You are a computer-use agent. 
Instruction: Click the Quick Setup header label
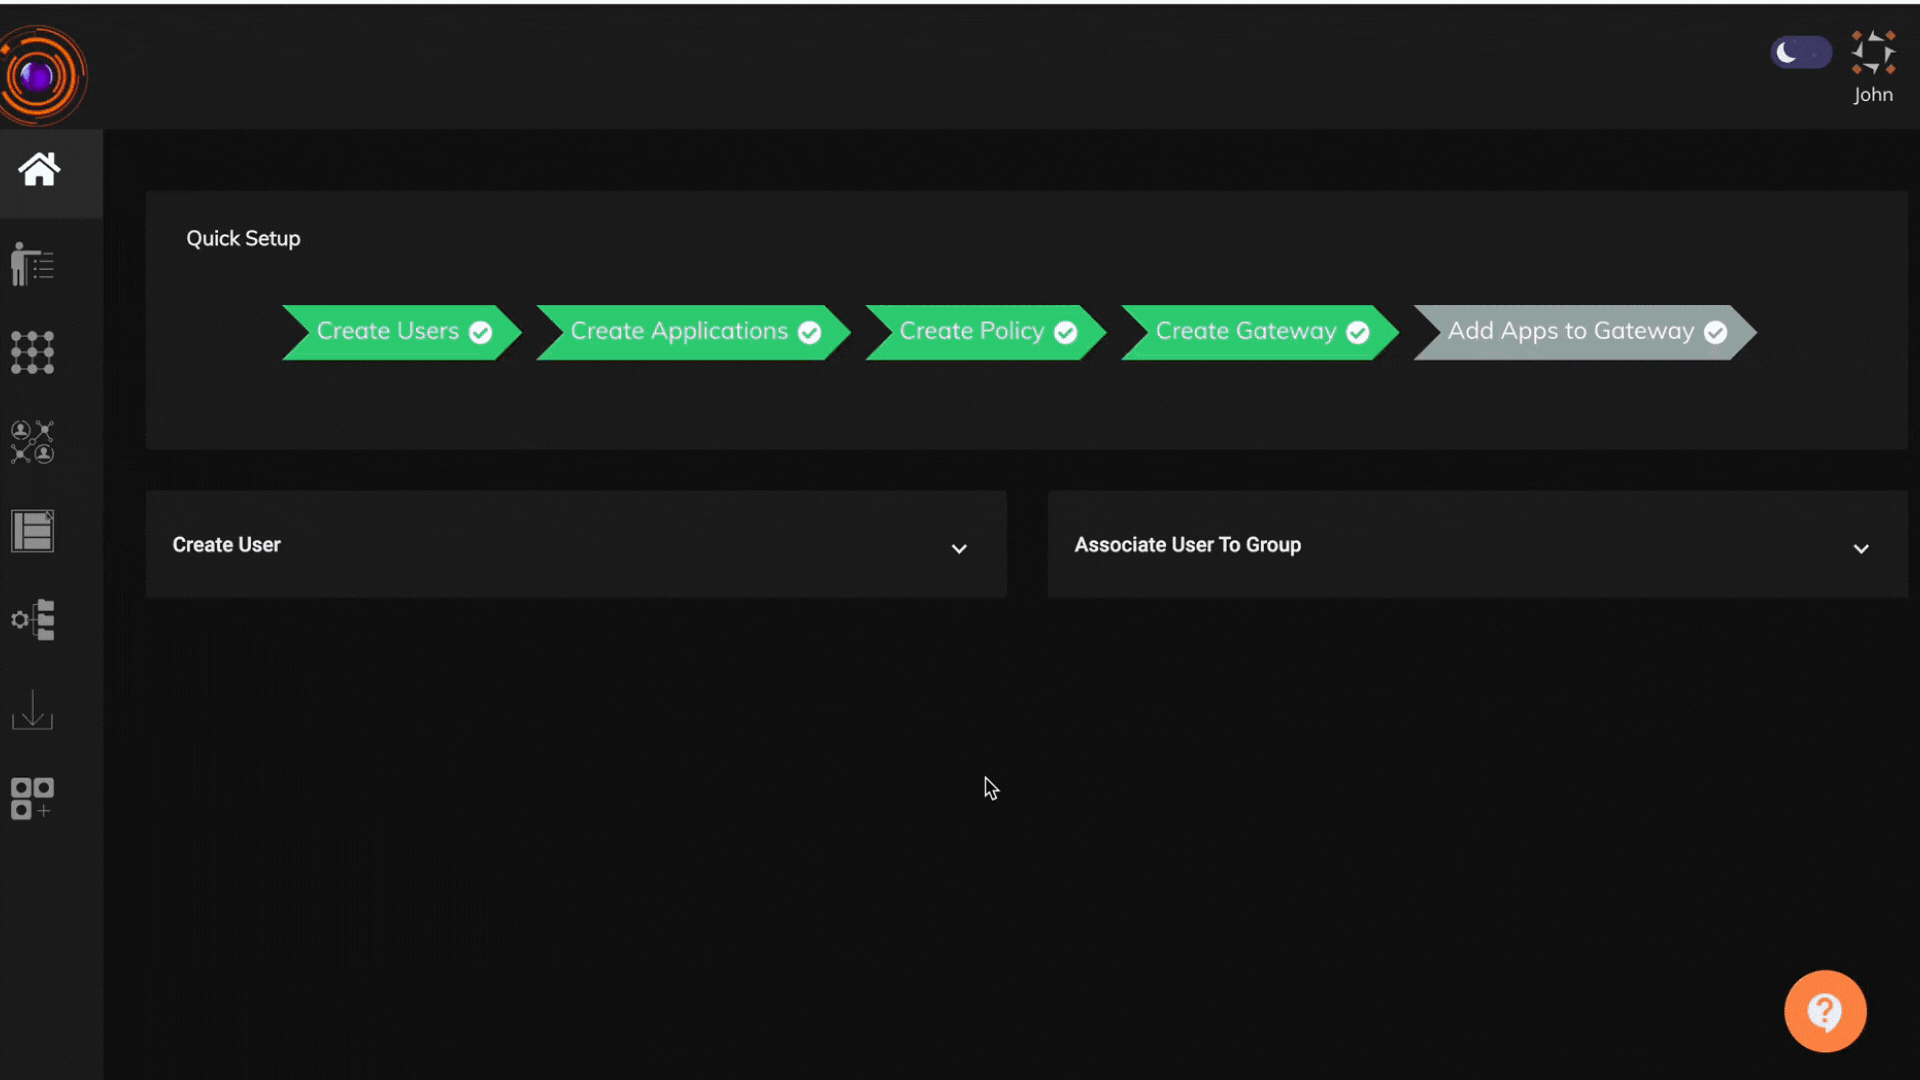pos(243,237)
